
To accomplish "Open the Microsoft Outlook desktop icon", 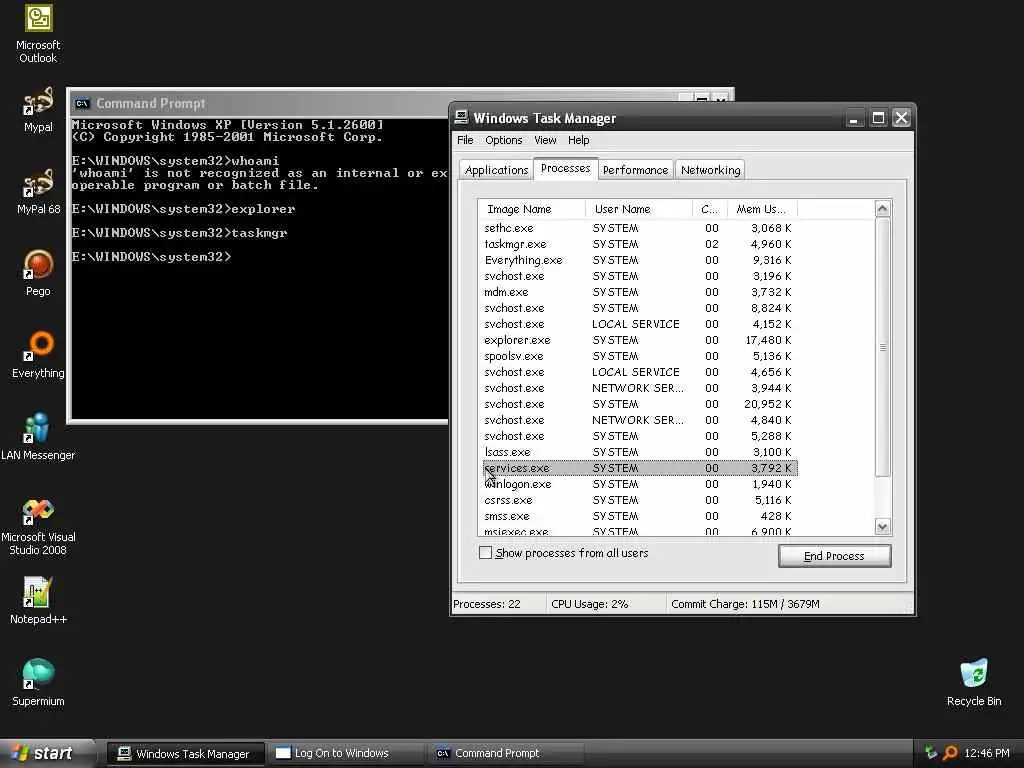I will point(38,33).
